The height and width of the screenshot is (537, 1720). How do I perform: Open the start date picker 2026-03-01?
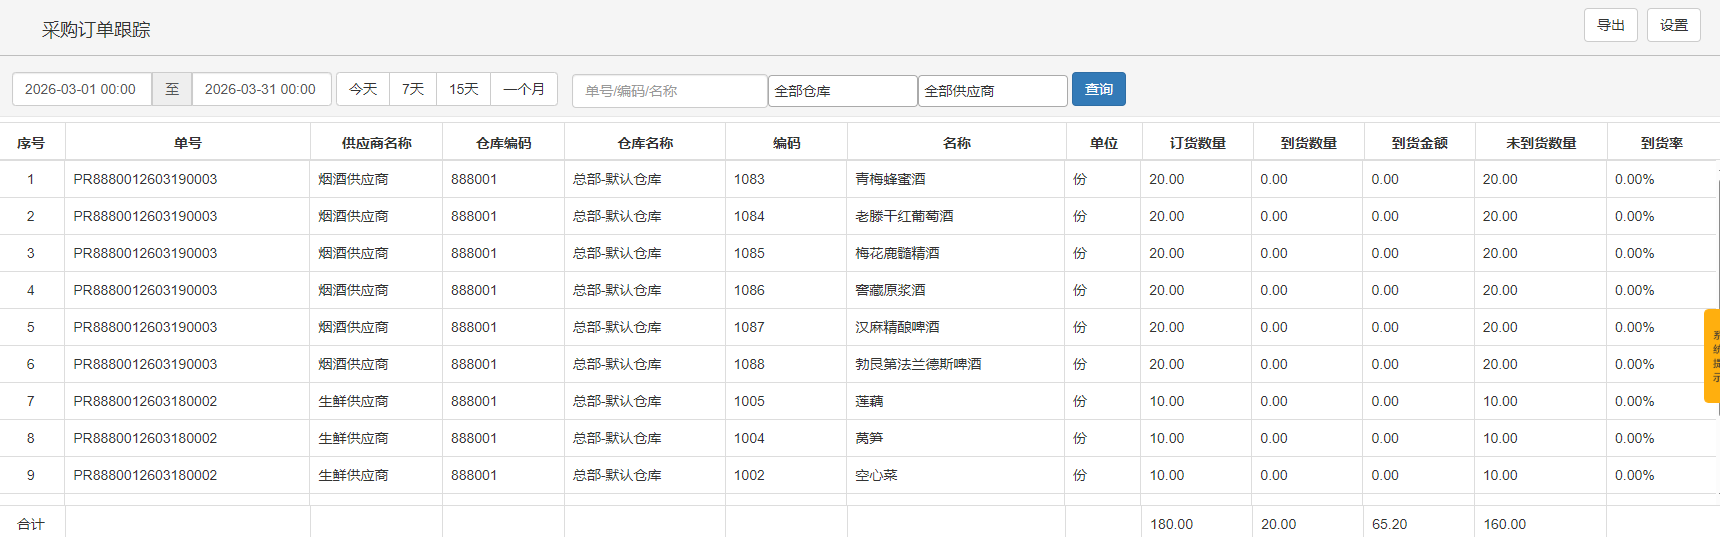(x=81, y=89)
